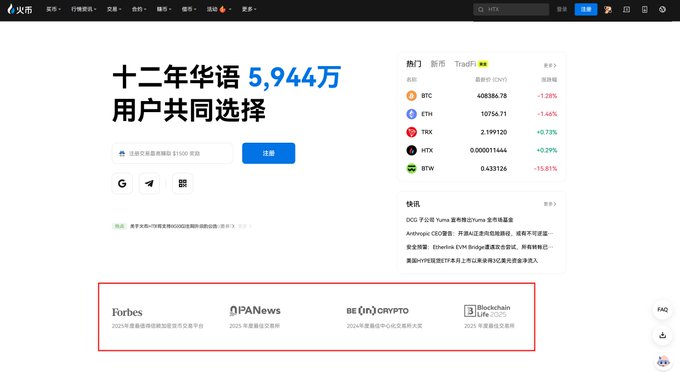
Task: Open the messages icon in header
Action: point(626,10)
